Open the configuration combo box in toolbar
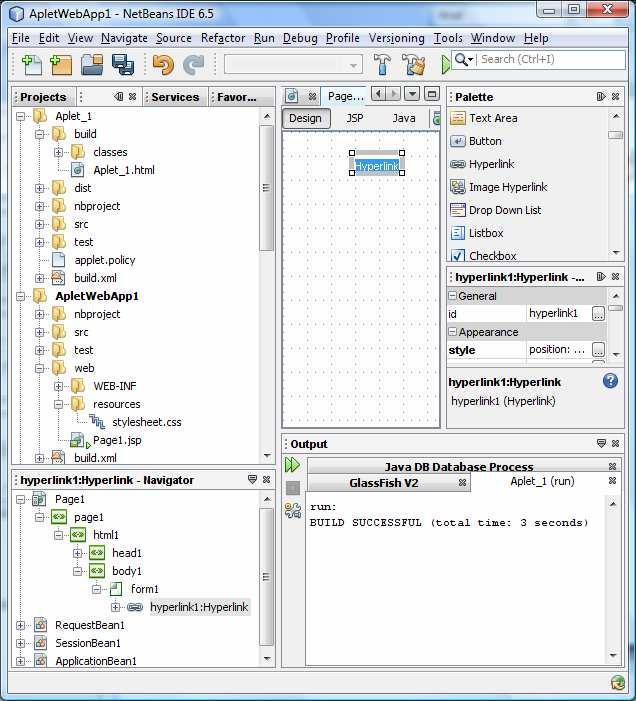This screenshot has height=701, width=636. (293, 65)
